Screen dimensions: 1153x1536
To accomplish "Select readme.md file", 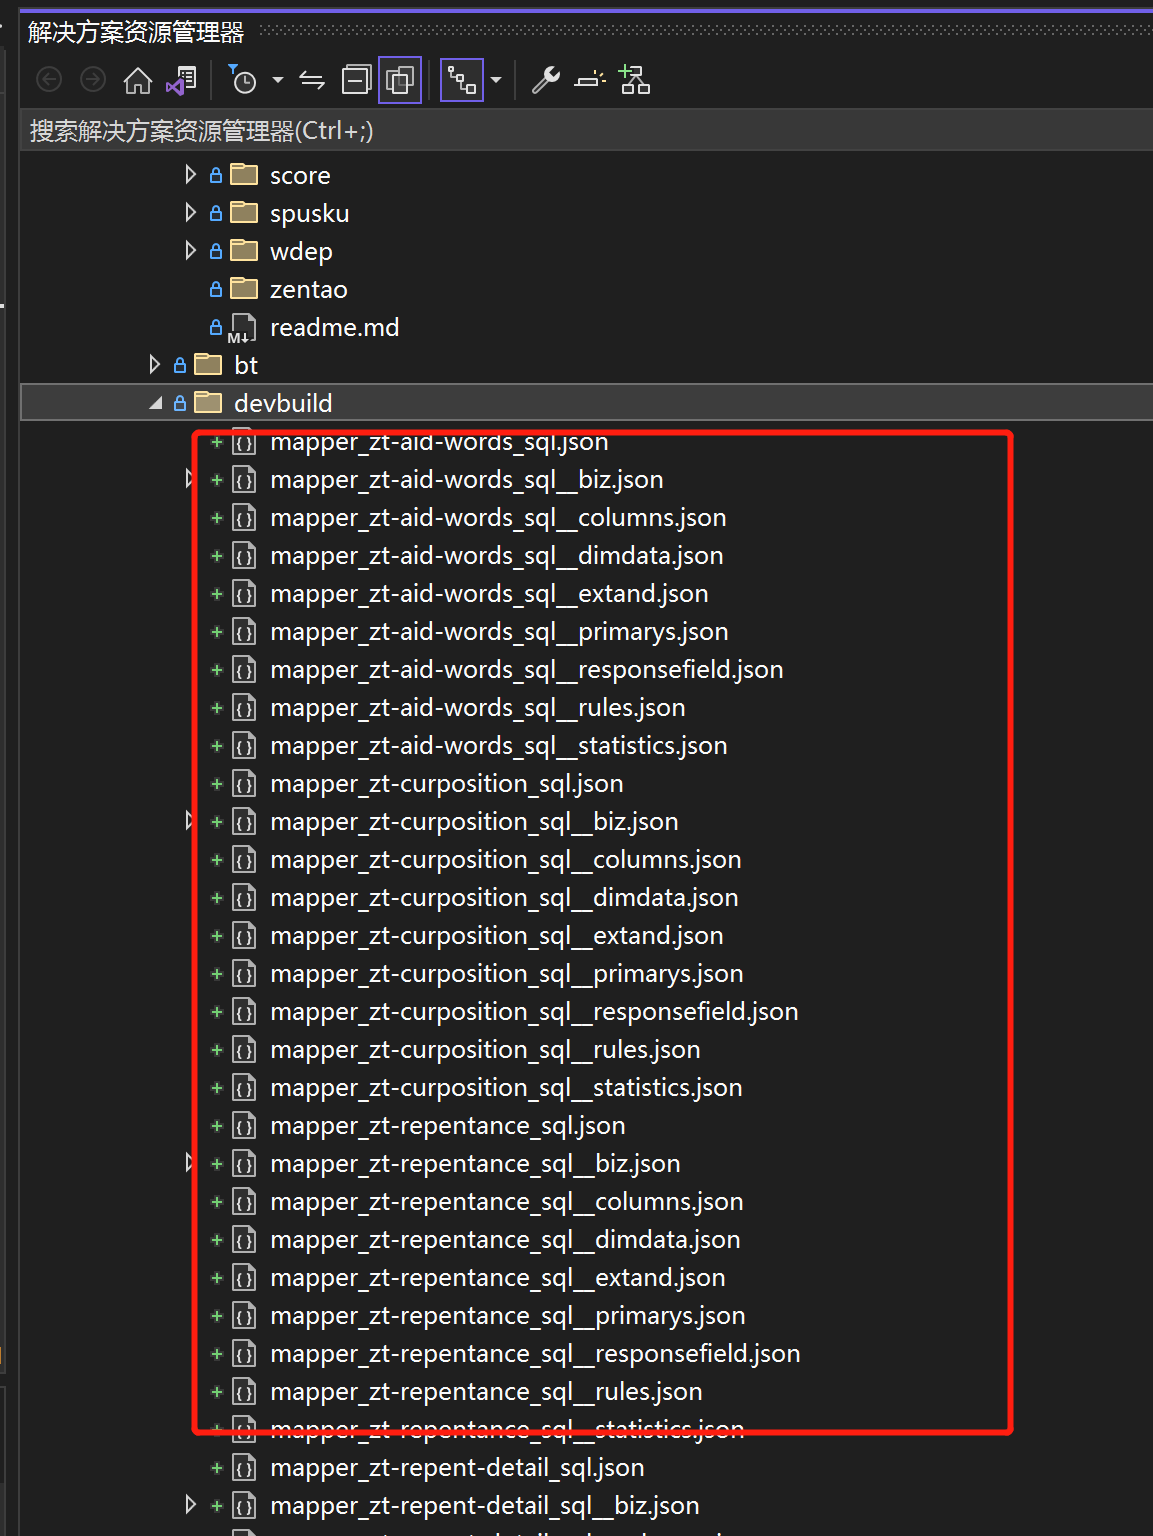I will (334, 328).
